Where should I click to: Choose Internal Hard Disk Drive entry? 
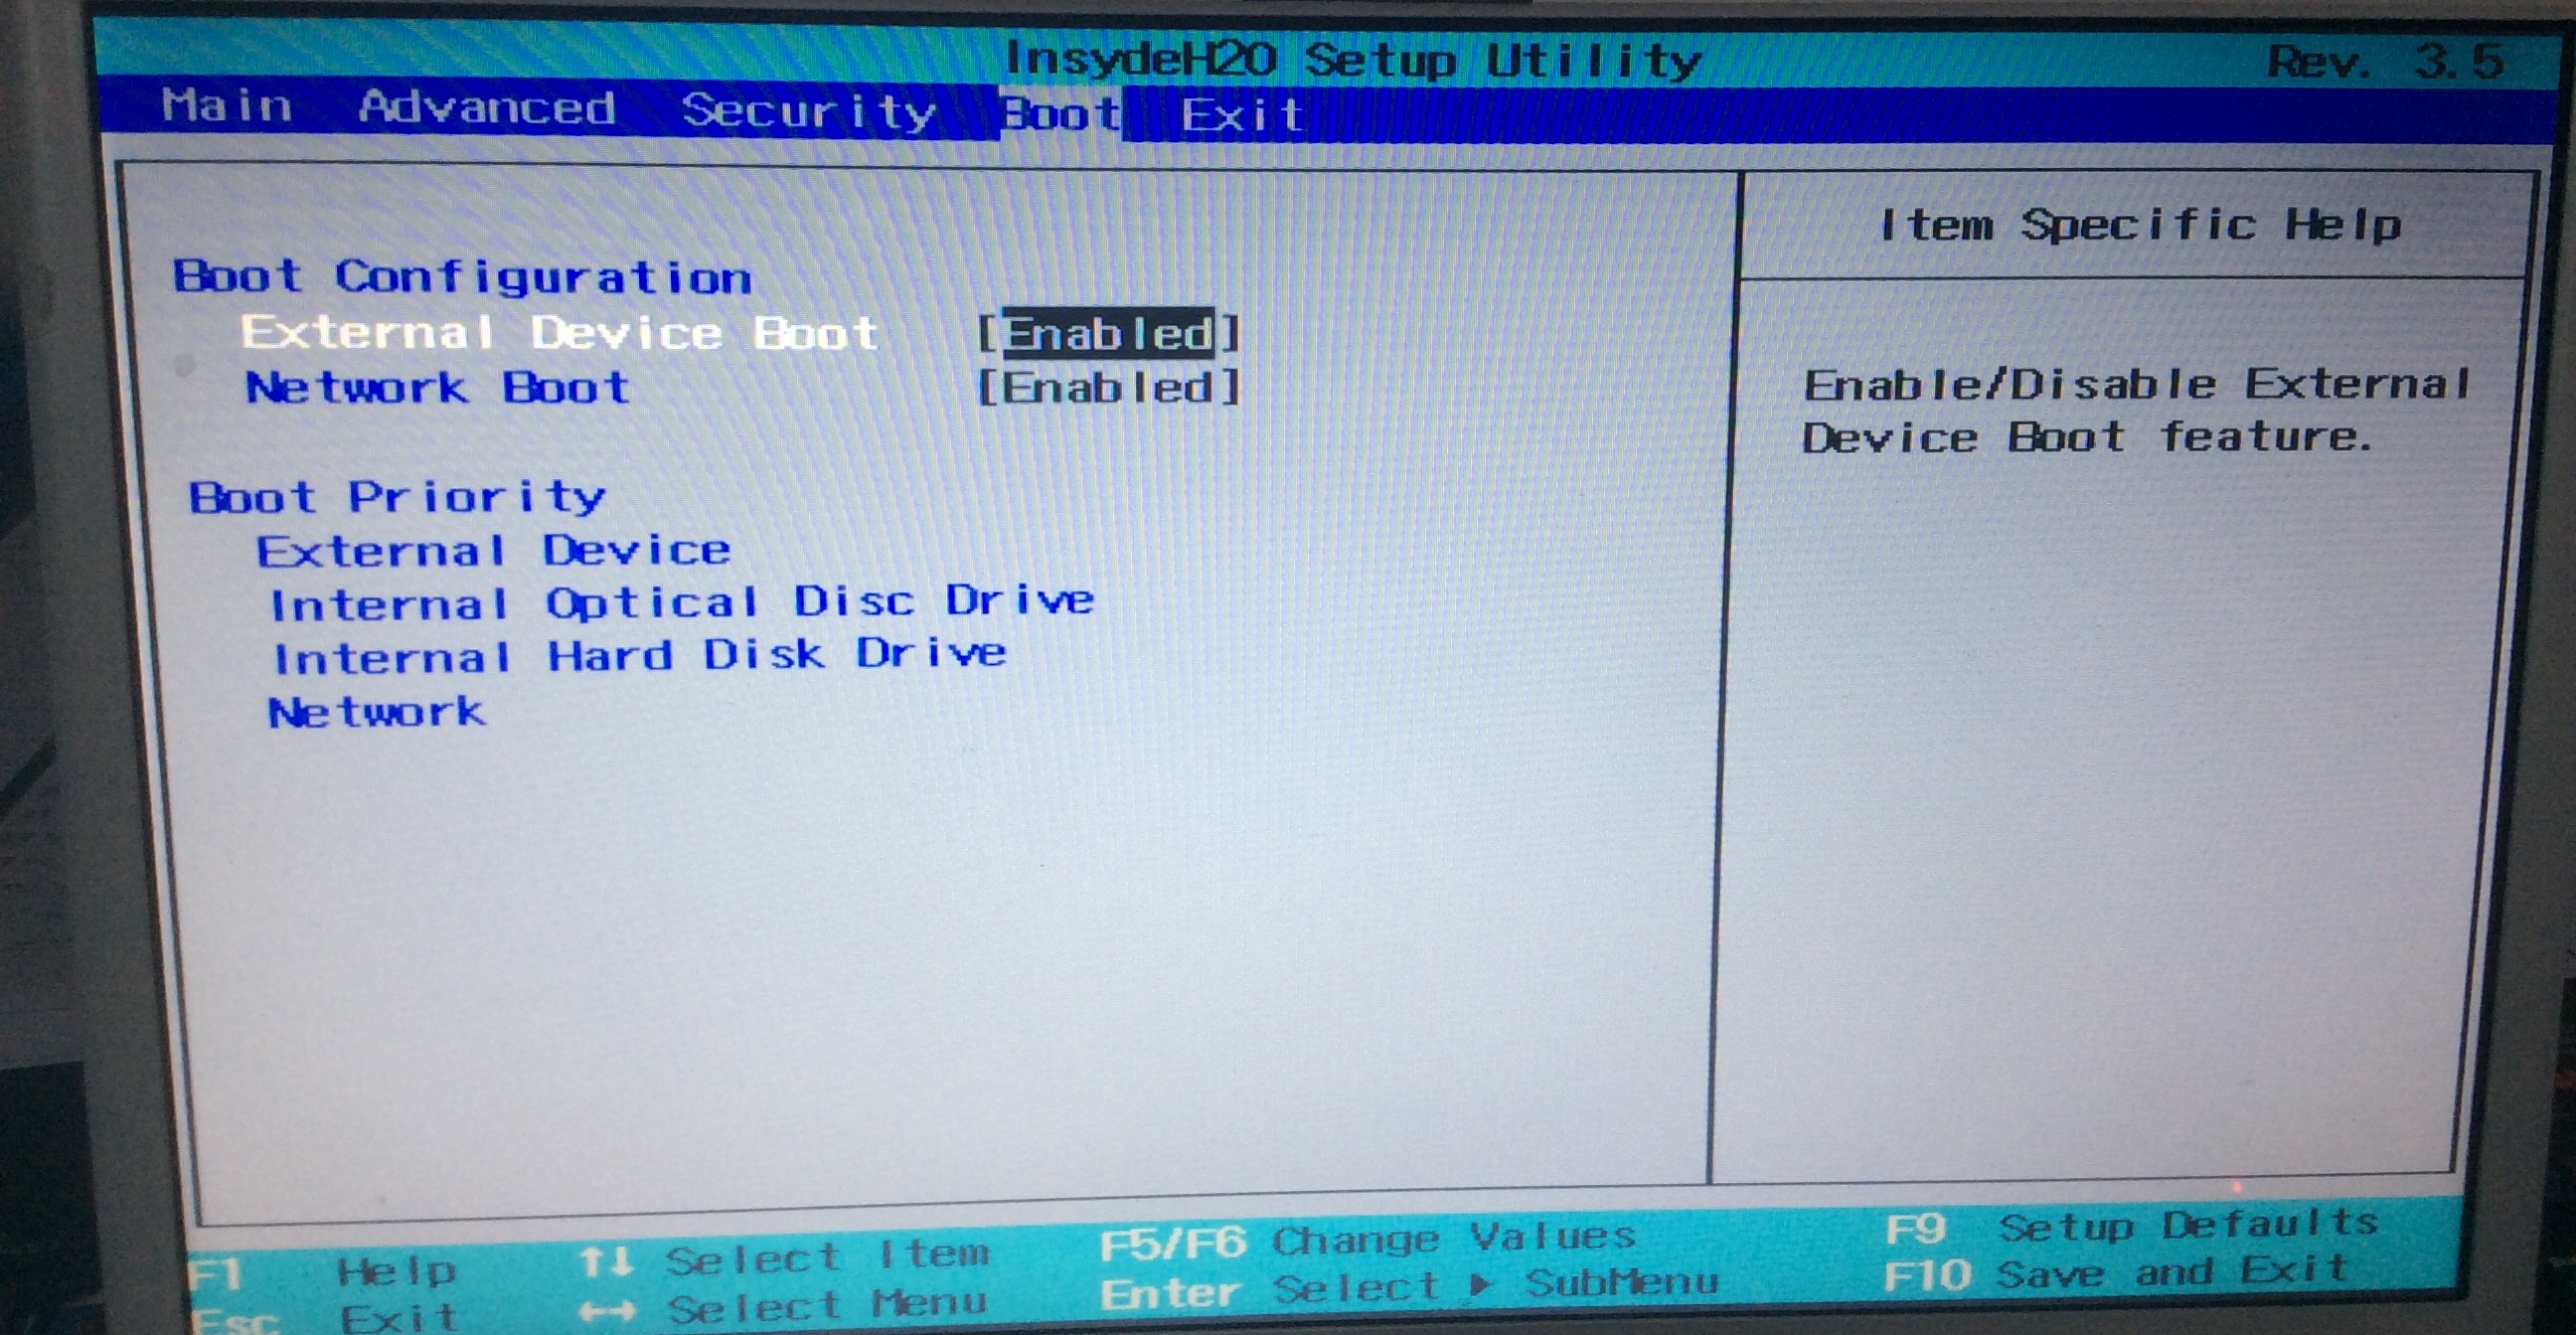point(639,657)
